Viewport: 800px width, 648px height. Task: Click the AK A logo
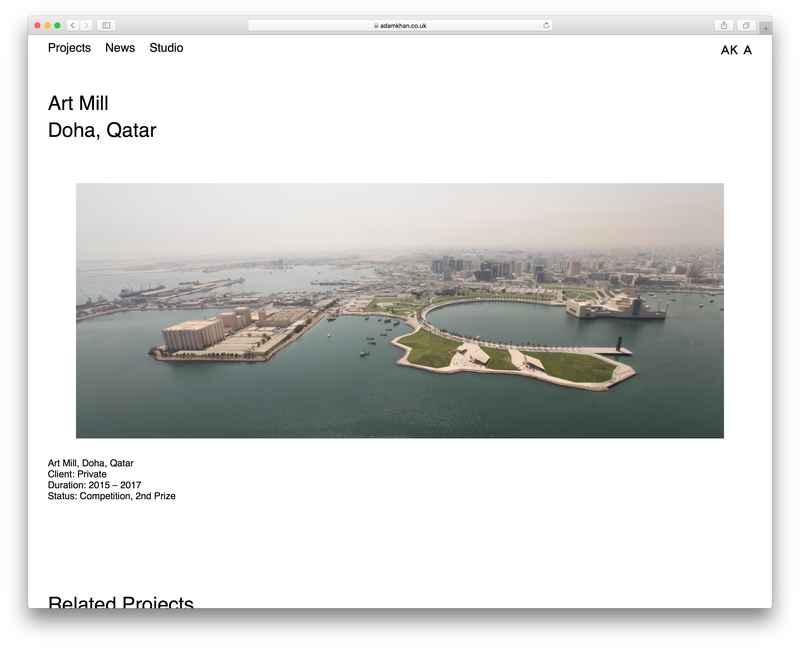pyautogui.click(x=736, y=50)
